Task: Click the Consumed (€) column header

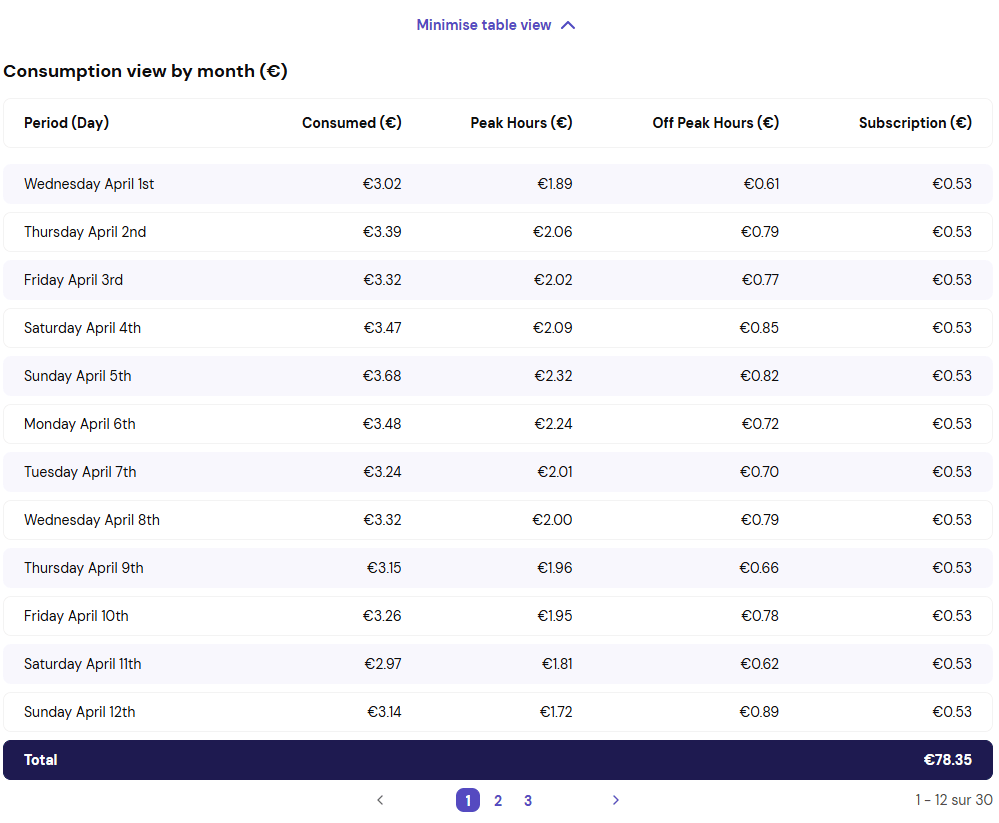Action: click(x=352, y=123)
